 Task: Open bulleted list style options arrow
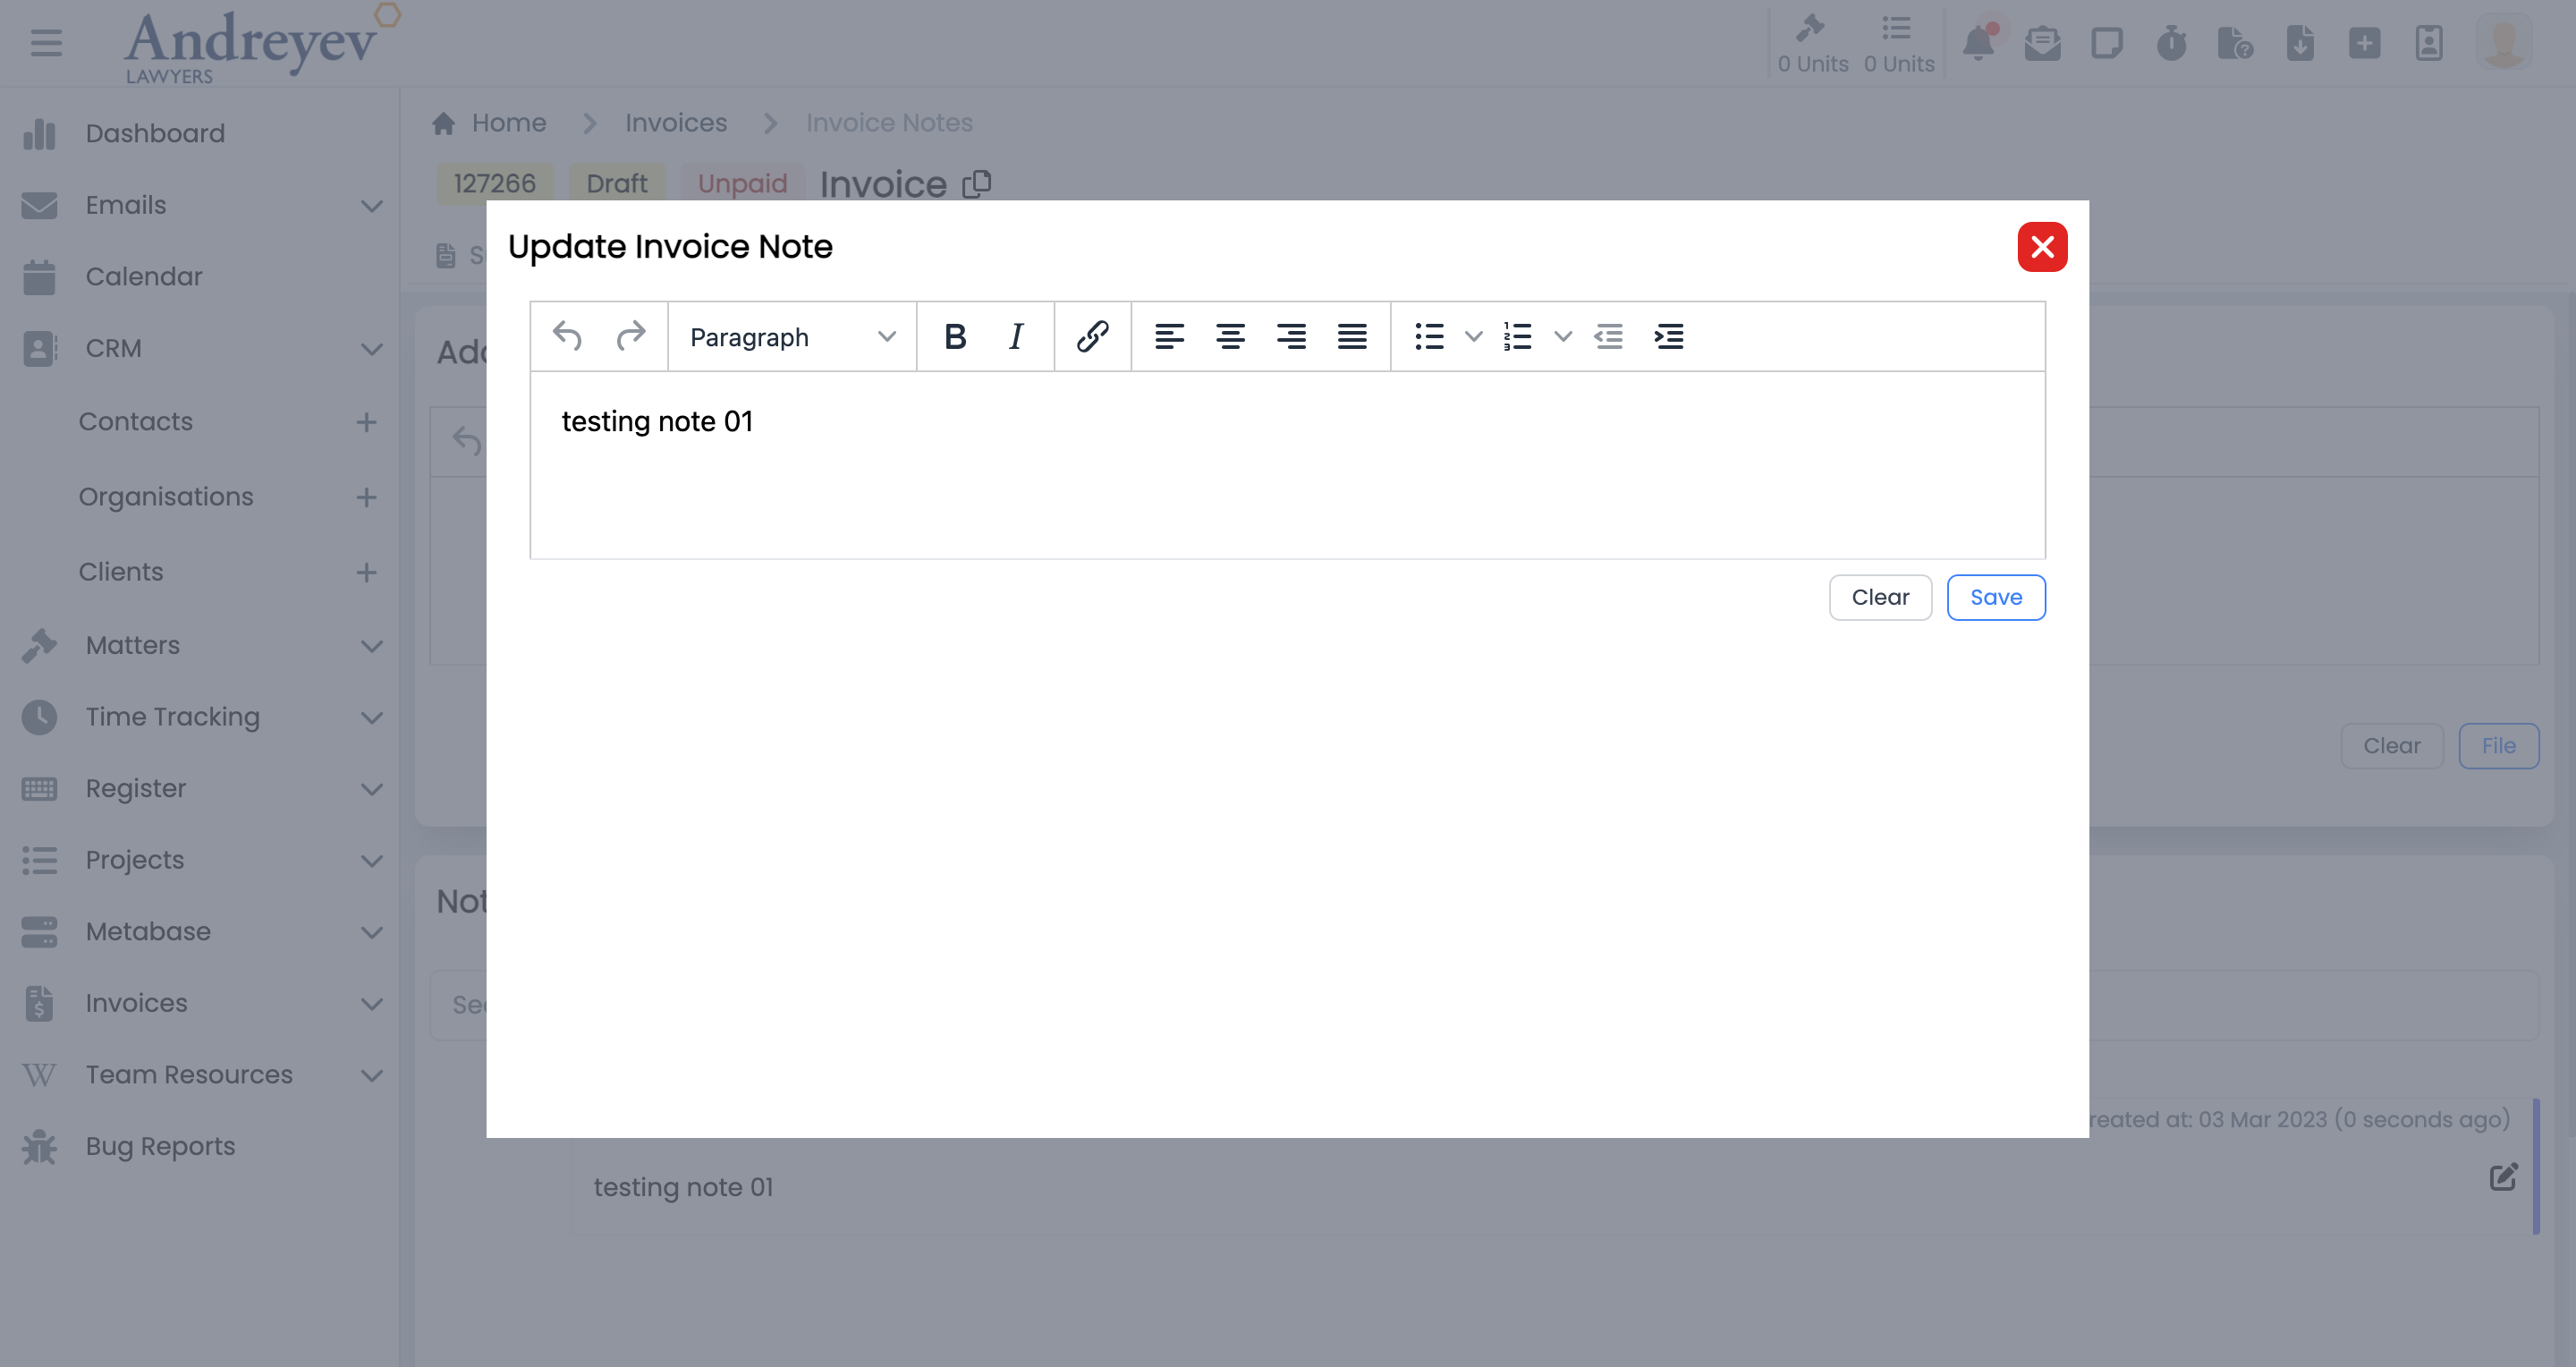pyautogui.click(x=1473, y=337)
